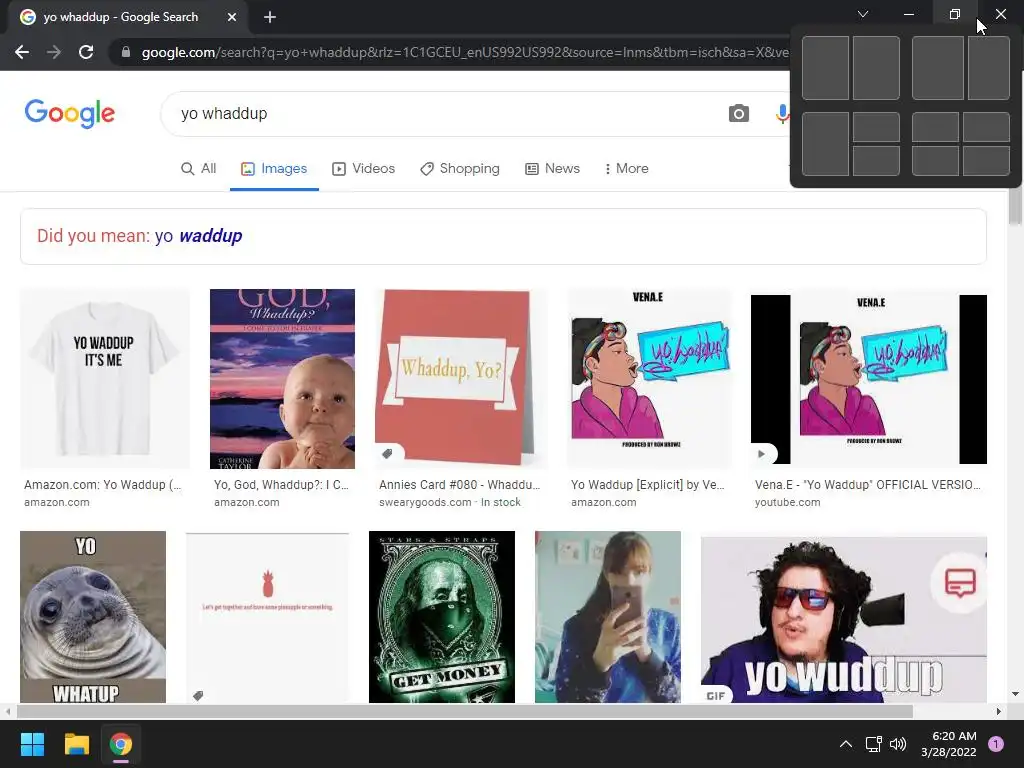
Task: Click 'swearygoods.com · In stock' source text
Action: click(x=450, y=502)
